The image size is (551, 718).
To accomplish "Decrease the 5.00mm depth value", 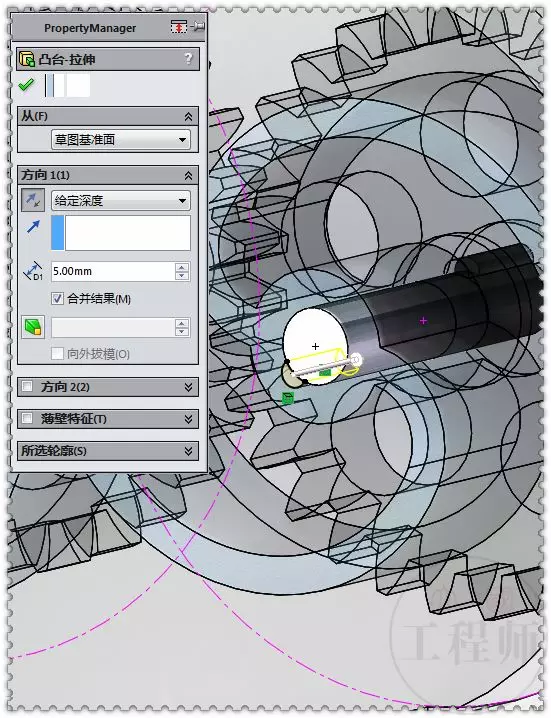I will coord(182,276).
